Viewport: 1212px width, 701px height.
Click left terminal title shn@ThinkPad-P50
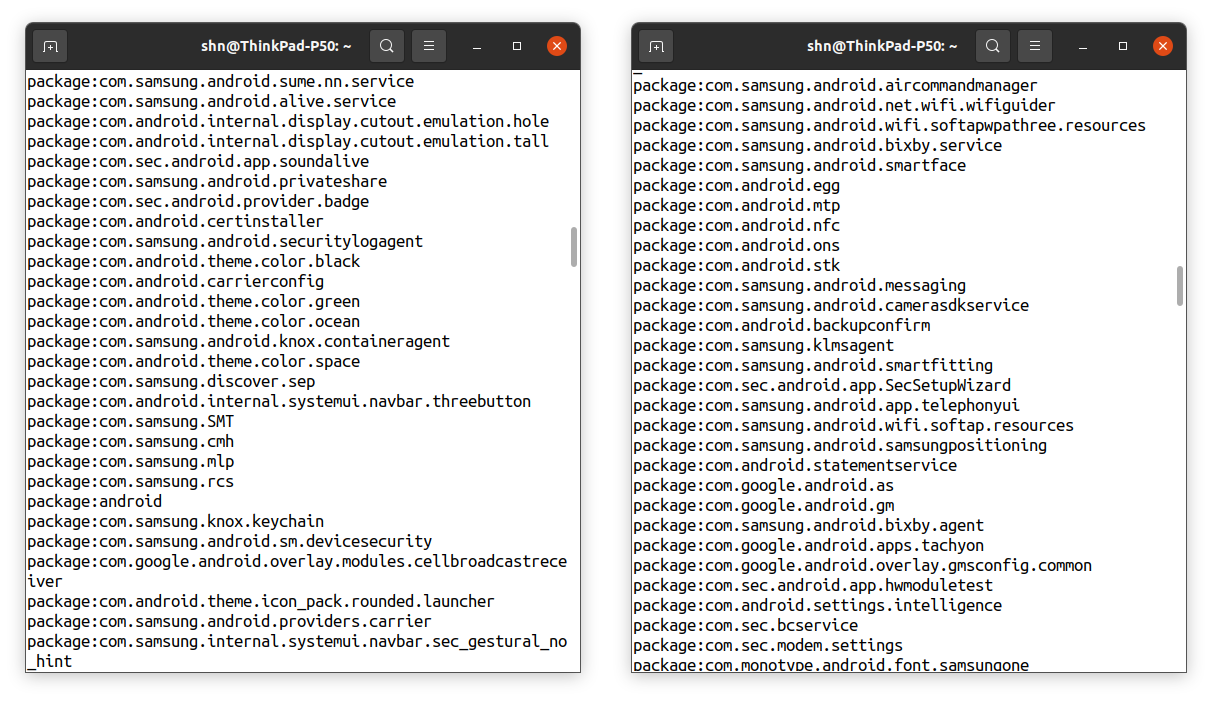point(274,46)
